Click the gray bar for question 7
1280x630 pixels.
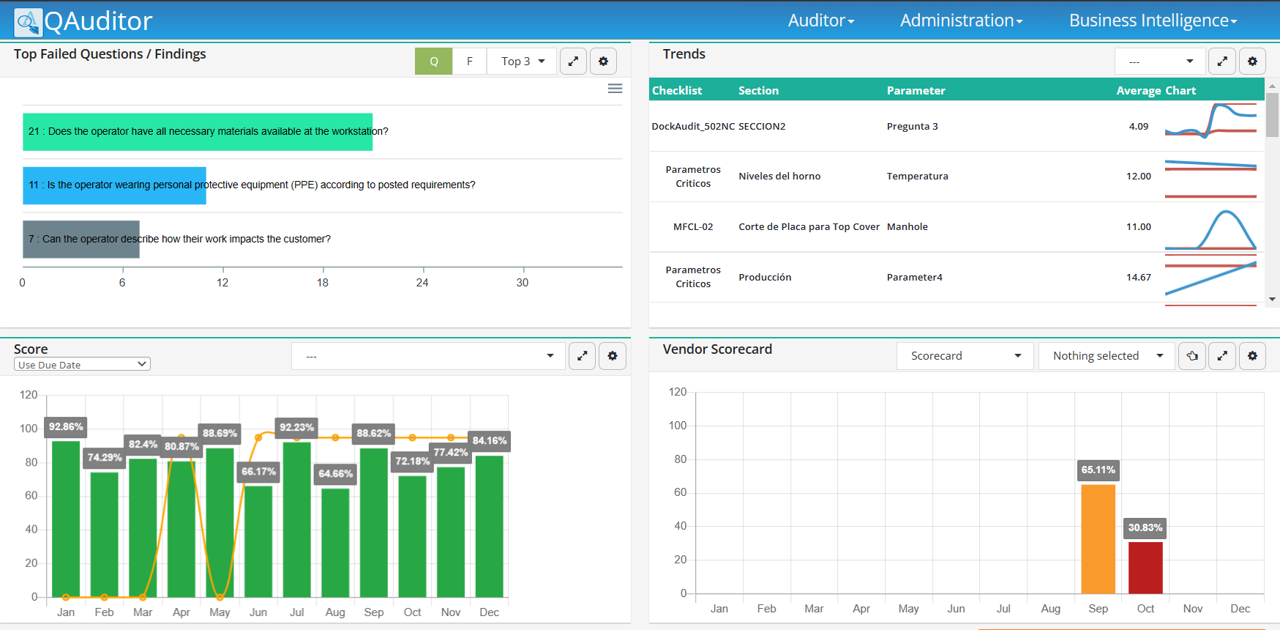[81, 240]
